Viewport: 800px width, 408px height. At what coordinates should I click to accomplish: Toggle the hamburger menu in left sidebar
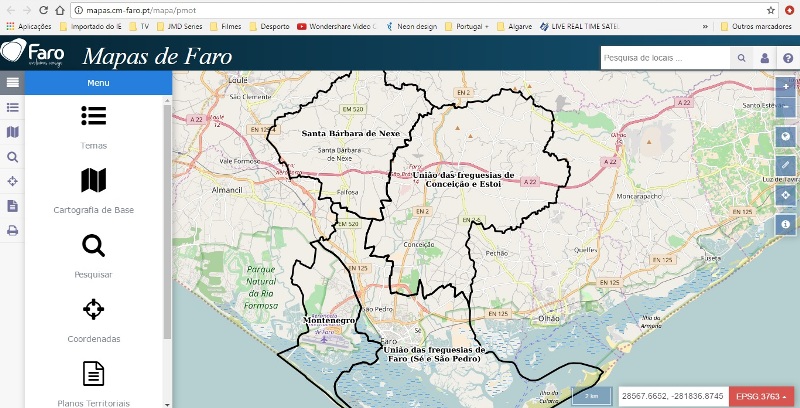[12, 83]
